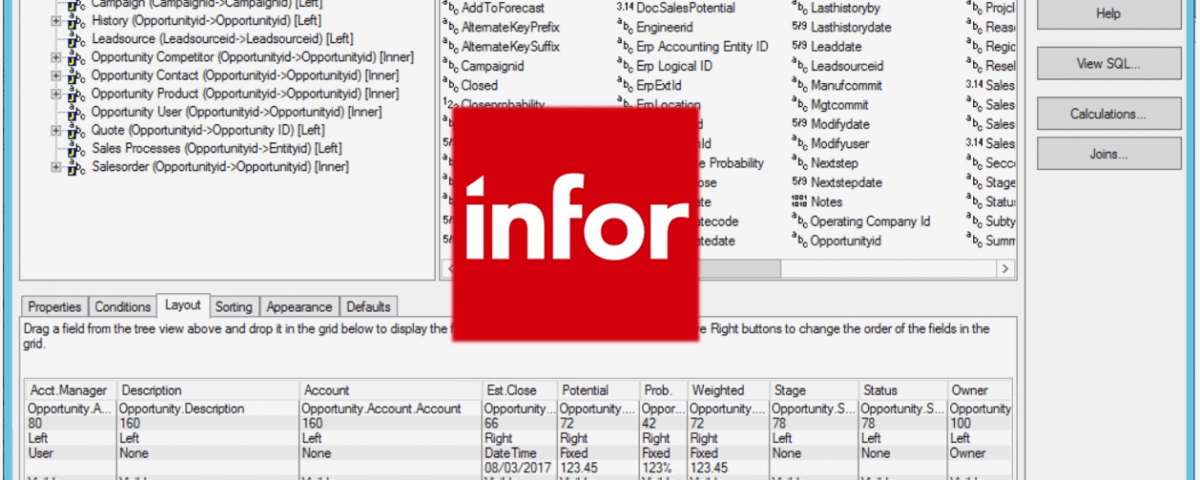Switch to the Properties tab

[x=55, y=307]
